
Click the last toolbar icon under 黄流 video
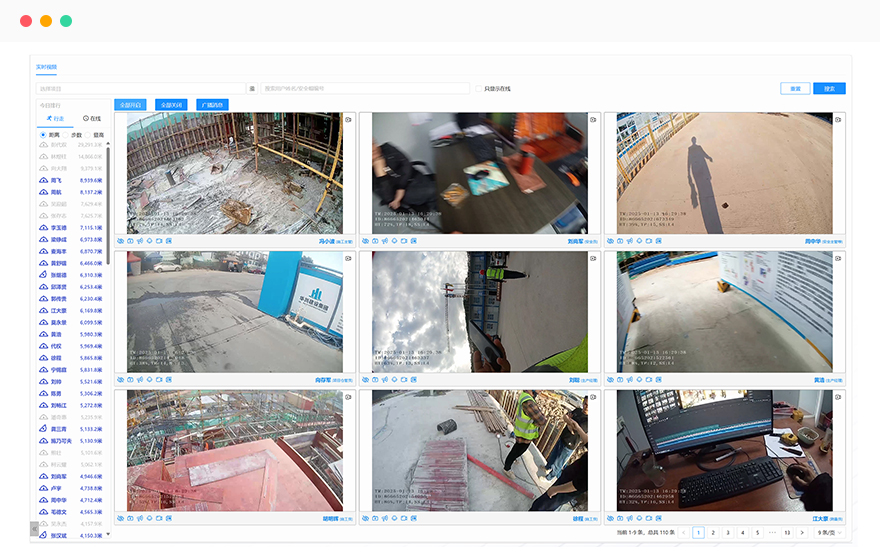[657, 380]
